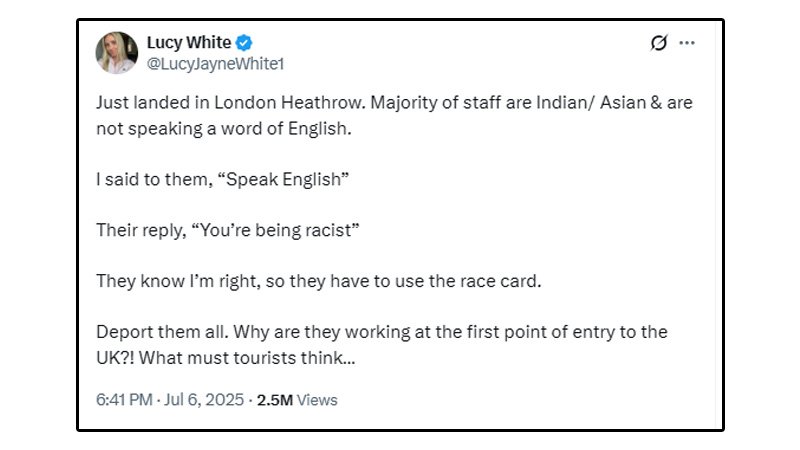This screenshot has height=450, width=800.
Task: Click the Grok slashed-circle icon
Action: 659,43
